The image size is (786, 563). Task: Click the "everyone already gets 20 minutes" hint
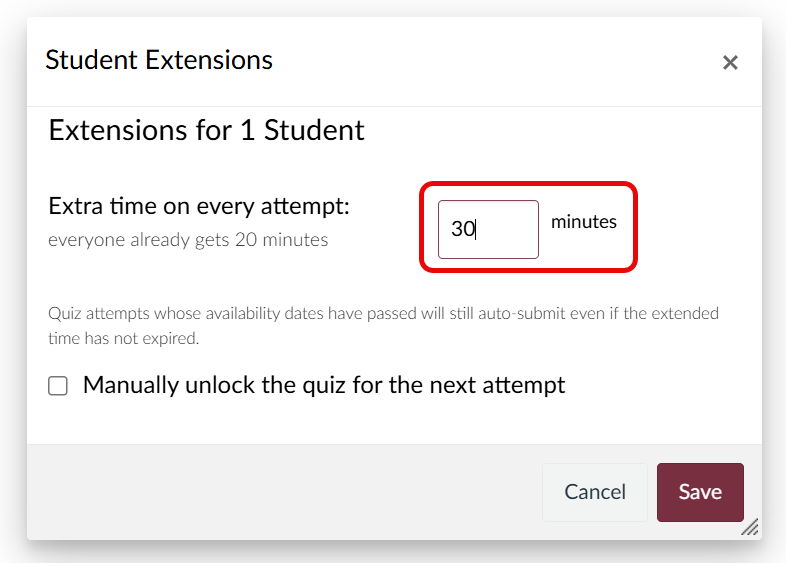coord(188,240)
